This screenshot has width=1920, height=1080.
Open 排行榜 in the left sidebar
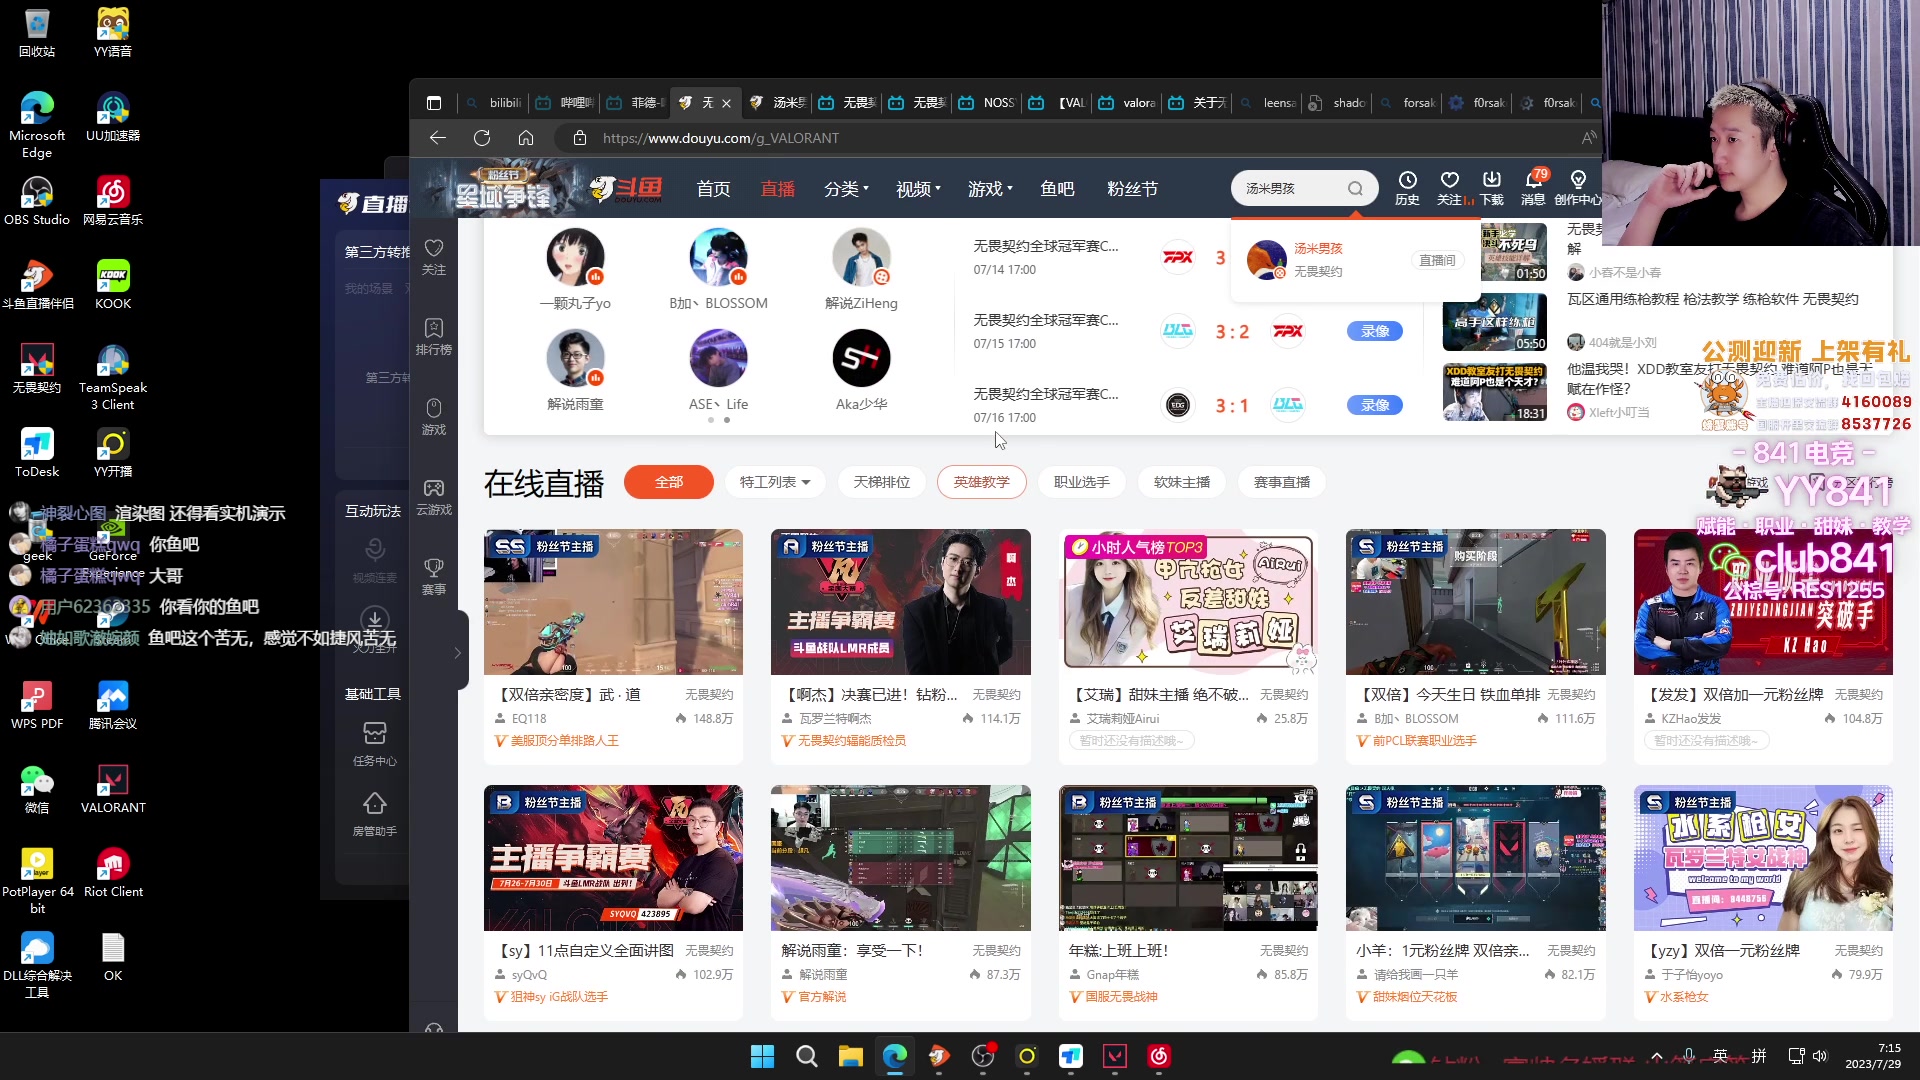[x=434, y=336]
